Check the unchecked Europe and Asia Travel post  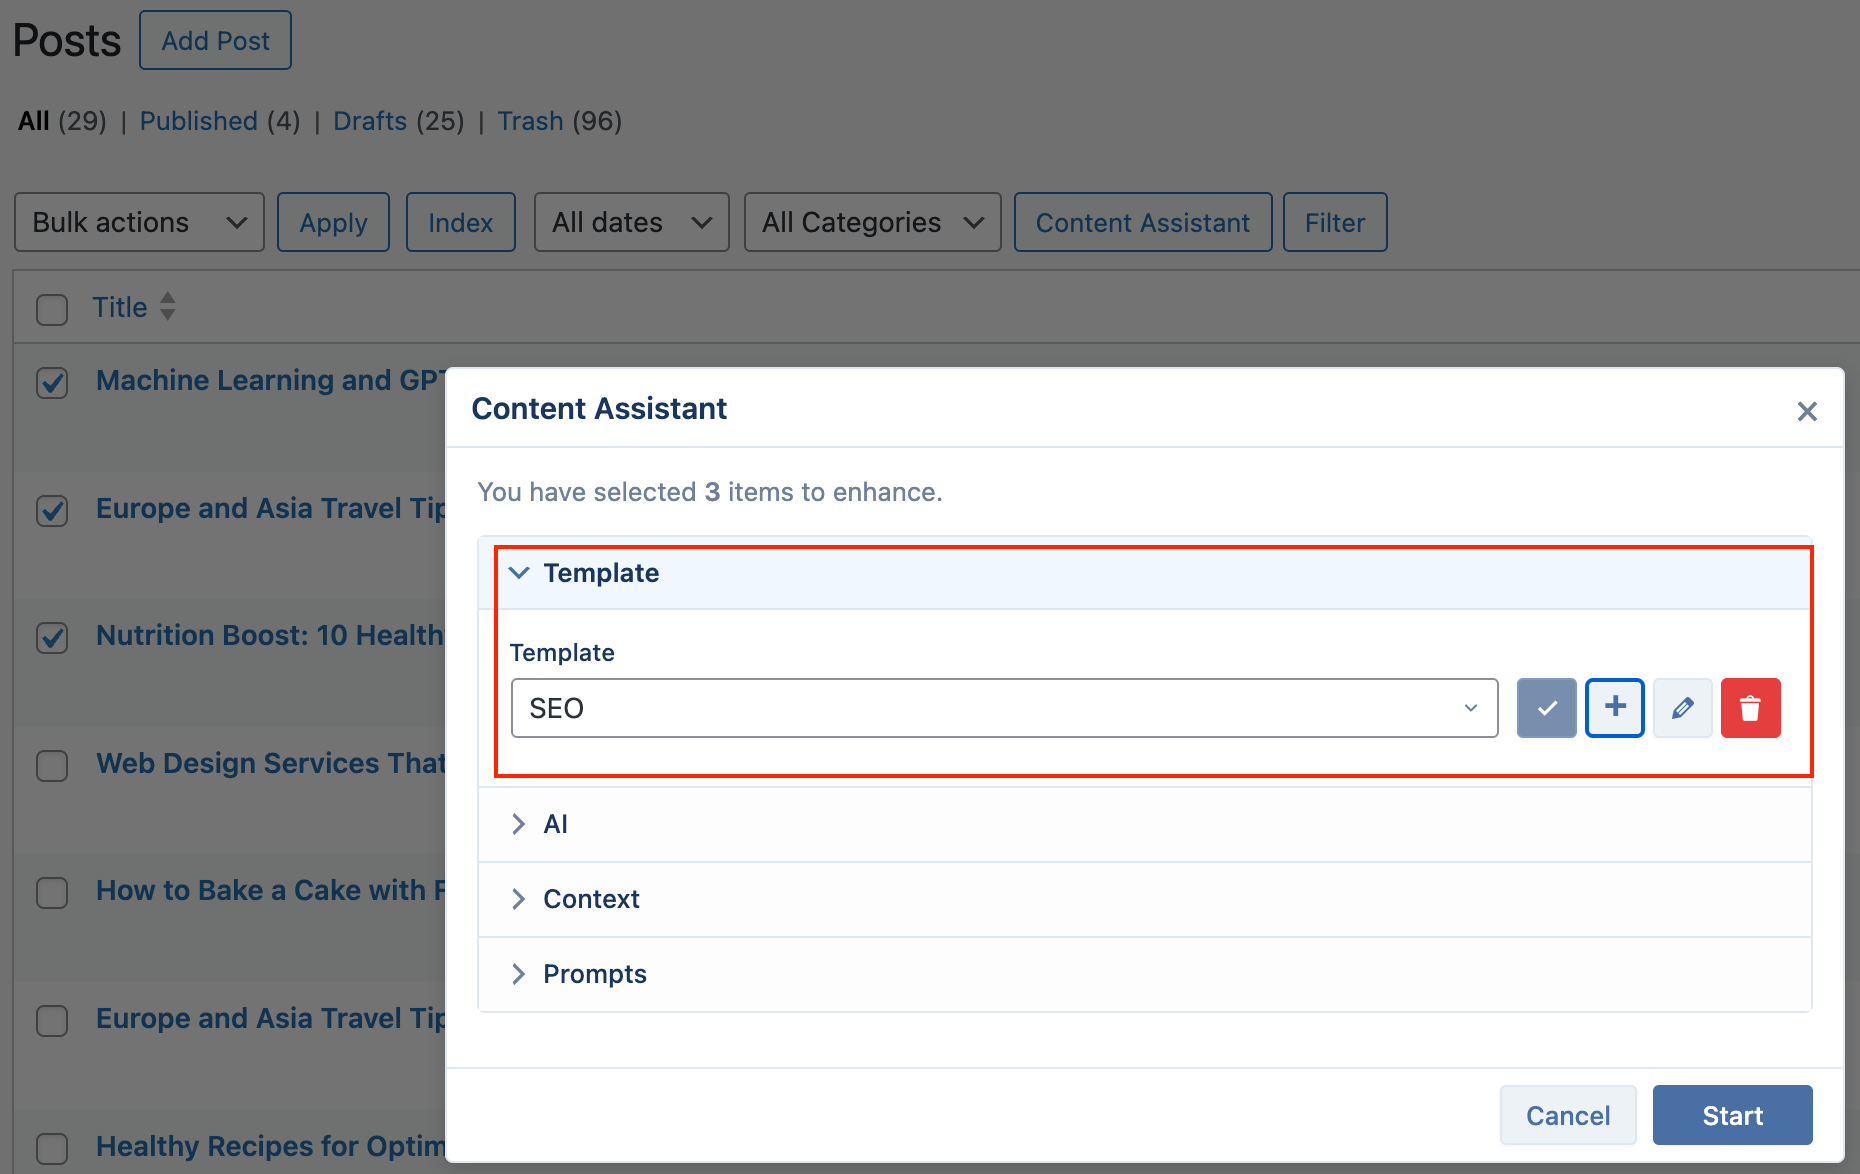click(52, 1020)
